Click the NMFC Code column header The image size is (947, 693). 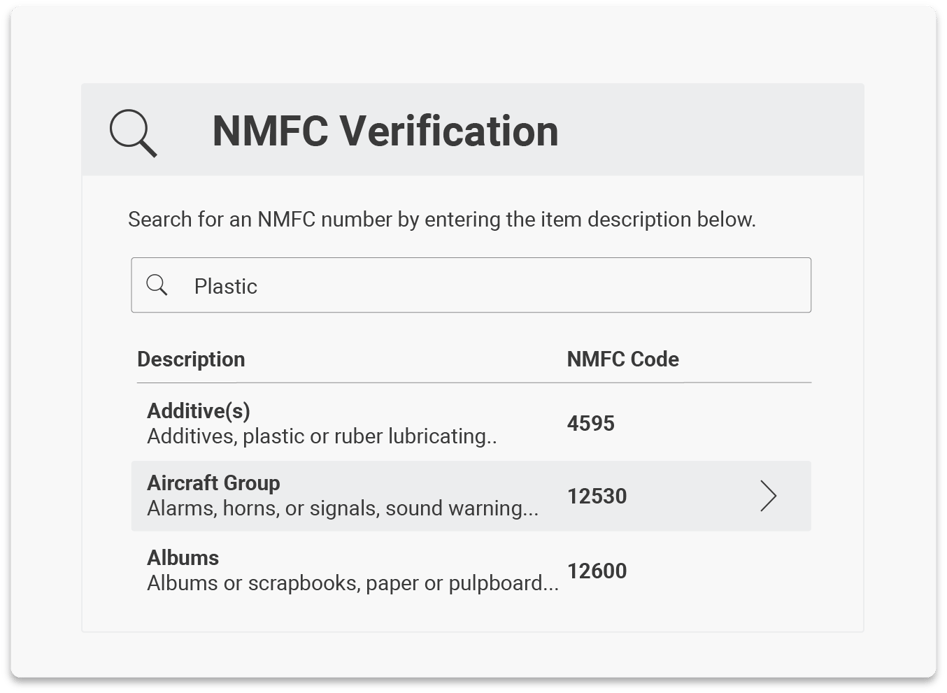pos(623,359)
